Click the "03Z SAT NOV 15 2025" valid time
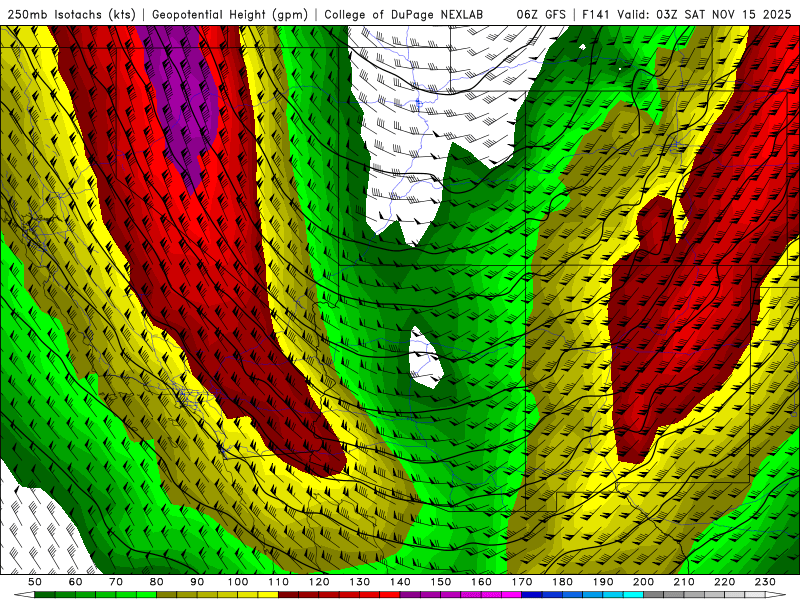 click(723, 15)
